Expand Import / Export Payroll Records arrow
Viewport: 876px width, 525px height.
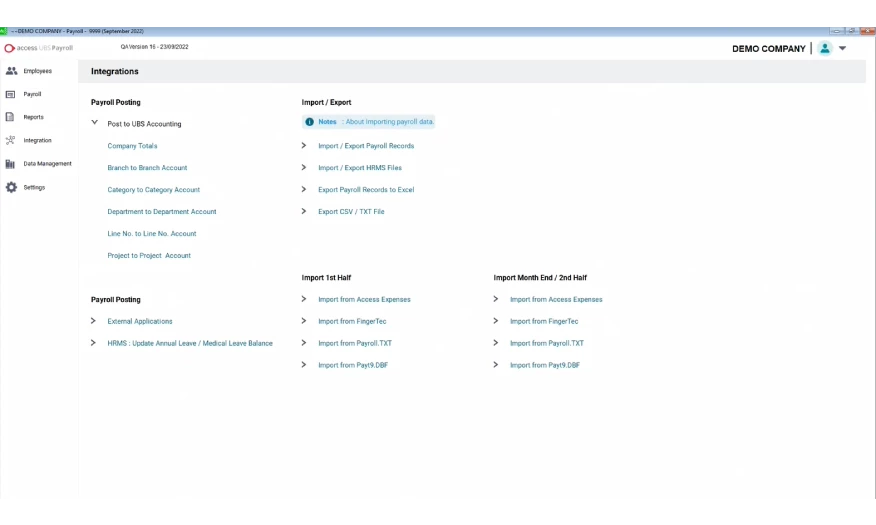point(304,146)
